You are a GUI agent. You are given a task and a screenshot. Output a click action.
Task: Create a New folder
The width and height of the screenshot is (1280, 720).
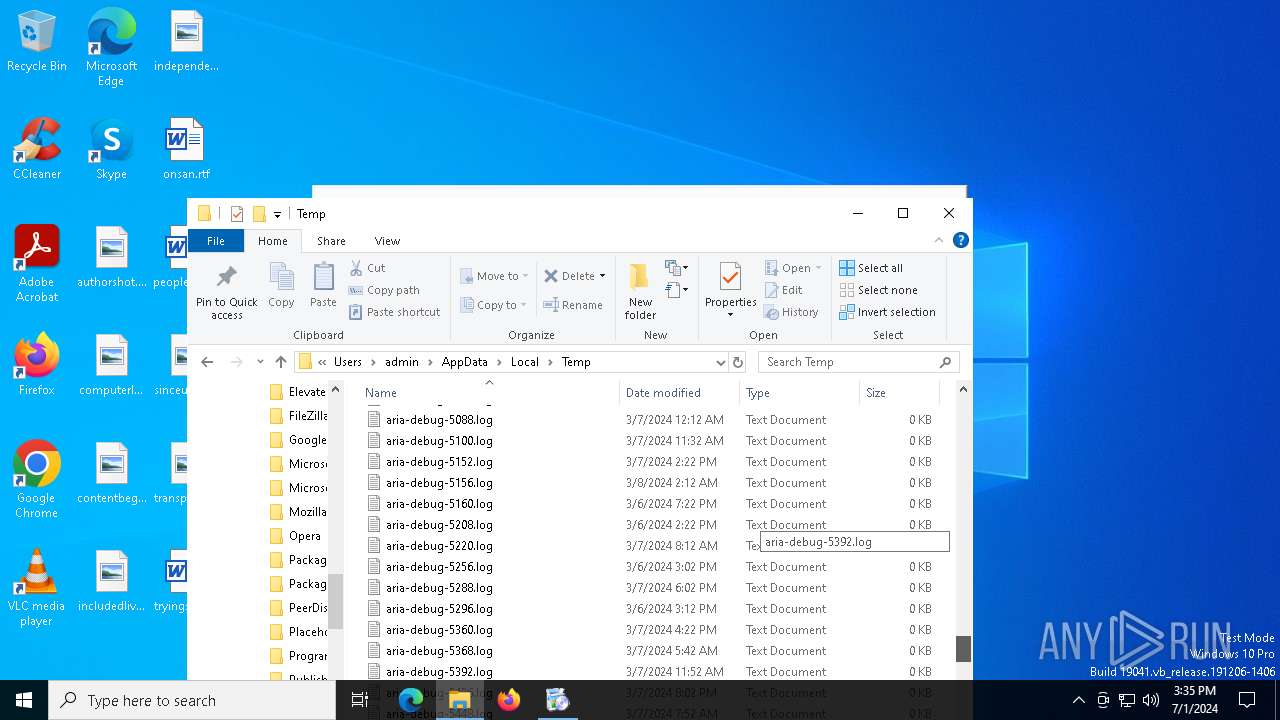[x=640, y=291]
